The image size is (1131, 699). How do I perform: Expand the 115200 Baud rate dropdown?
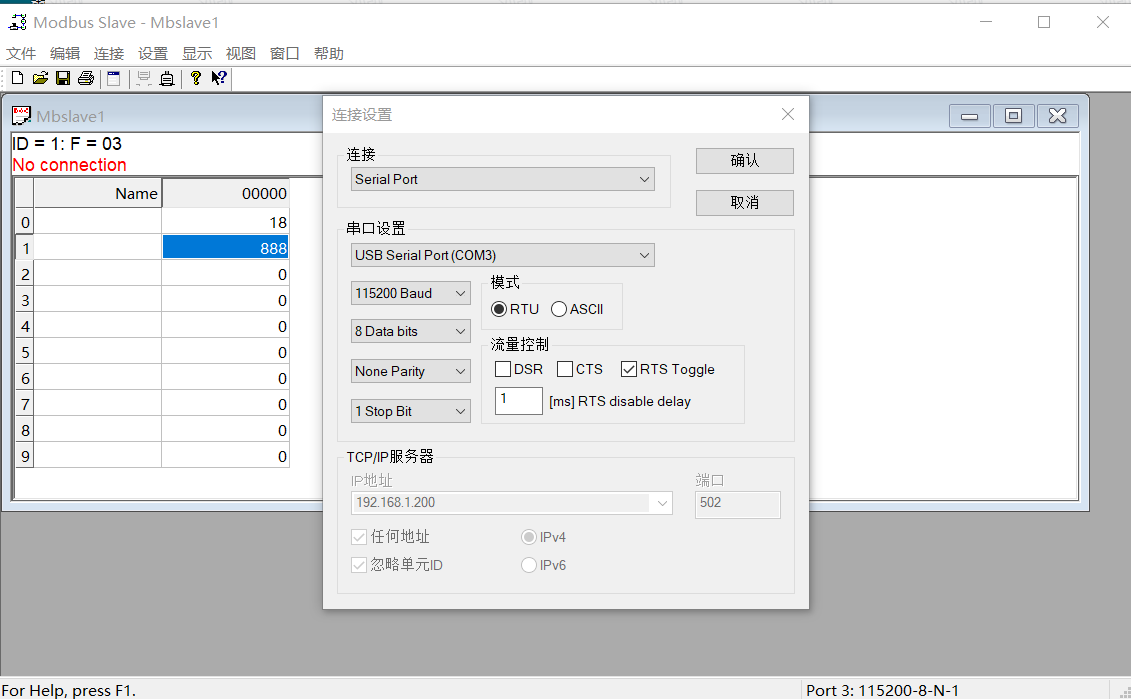click(x=410, y=293)
